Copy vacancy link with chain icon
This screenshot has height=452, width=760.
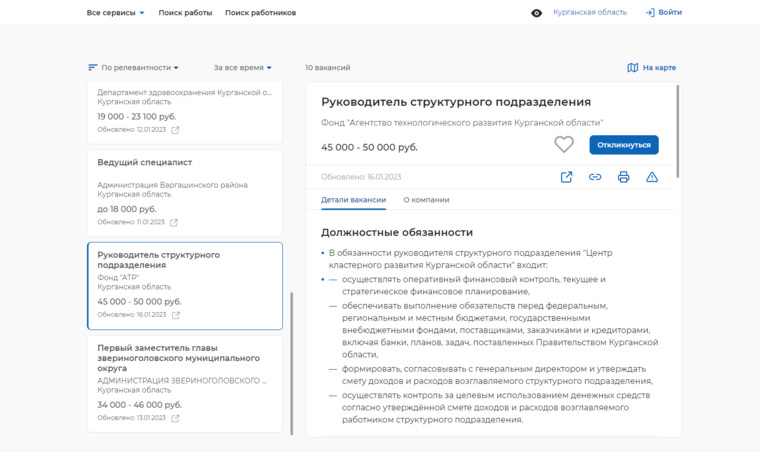595,177
